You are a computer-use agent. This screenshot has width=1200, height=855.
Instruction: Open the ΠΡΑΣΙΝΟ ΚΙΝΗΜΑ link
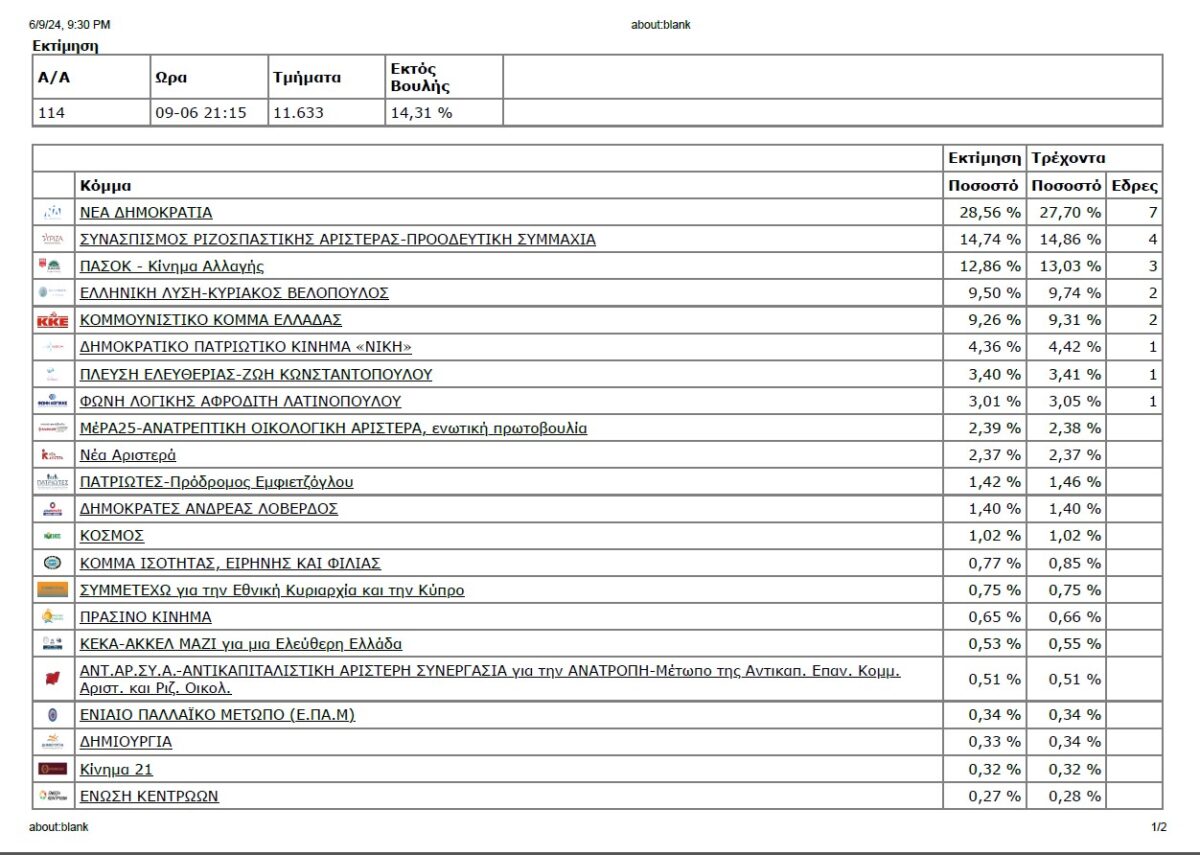(146, 618)
